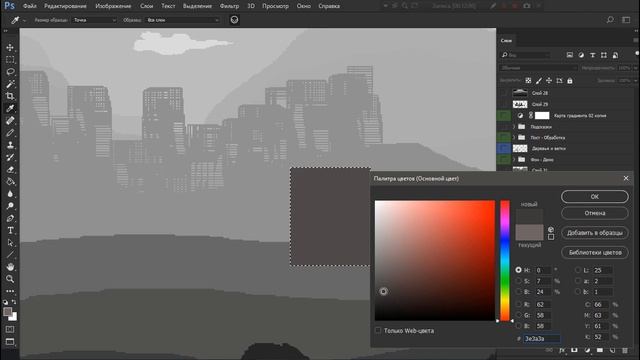Select the Hand tool
This screenshot has height=360, width=640.
(10, 267)
